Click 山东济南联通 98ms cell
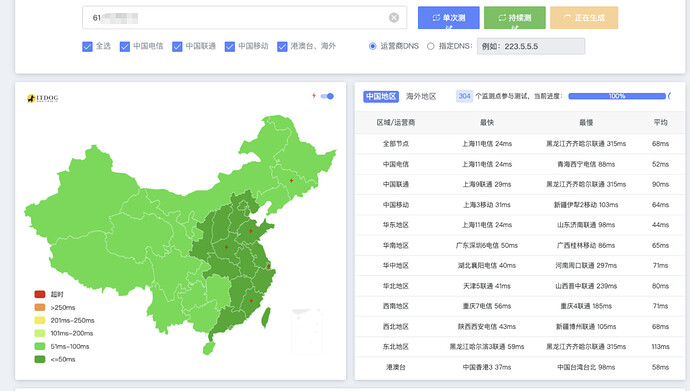 click(x=586, y=225)
